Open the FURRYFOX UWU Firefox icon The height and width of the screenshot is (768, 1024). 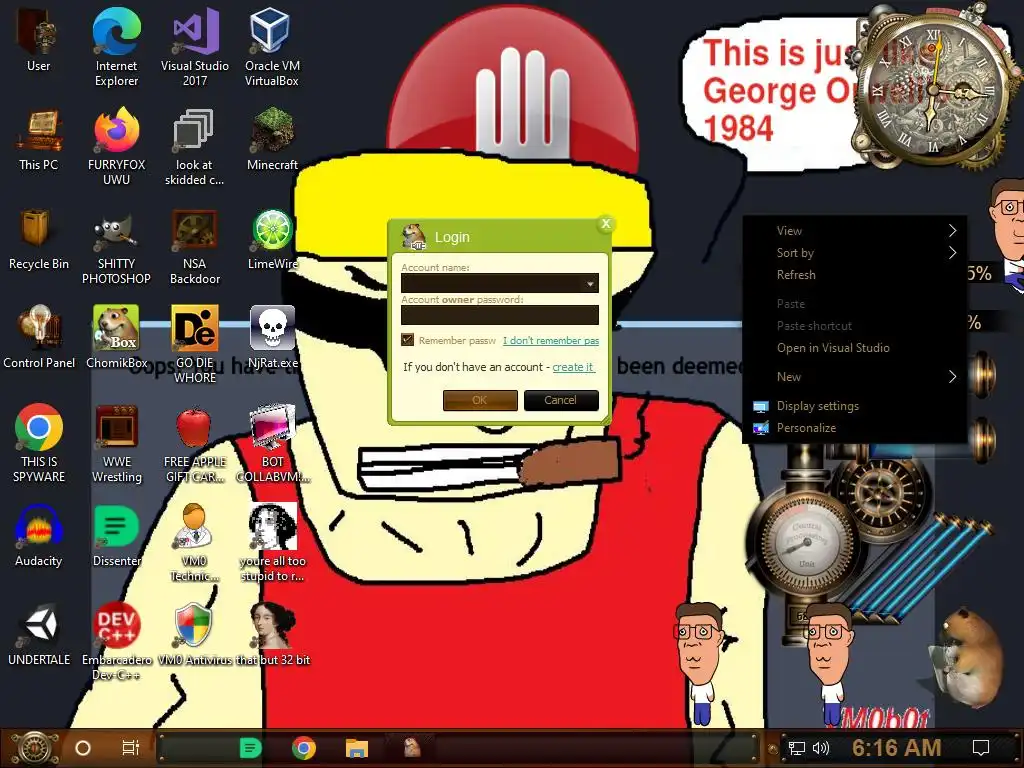pos(116,146)
